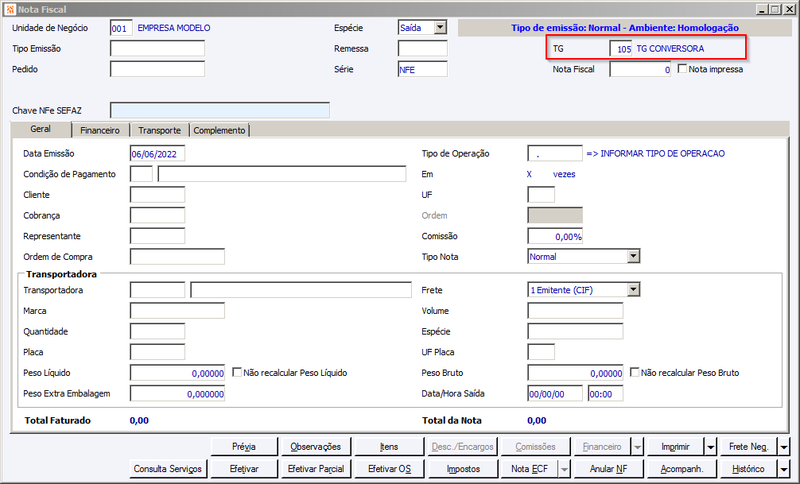Viewport: 800px width, 484px height.
Task: Click the Quantidade input field
Action: [x=157, y=332]
